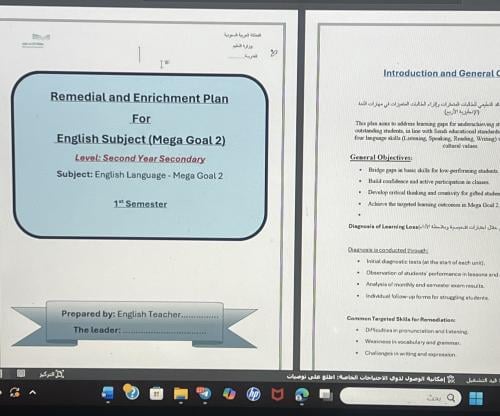The height and width of the screenshot is (416, 500).
Task: Open accessibility recommendations in status bar
Action: pyautogui.click(x=371, y=378)
